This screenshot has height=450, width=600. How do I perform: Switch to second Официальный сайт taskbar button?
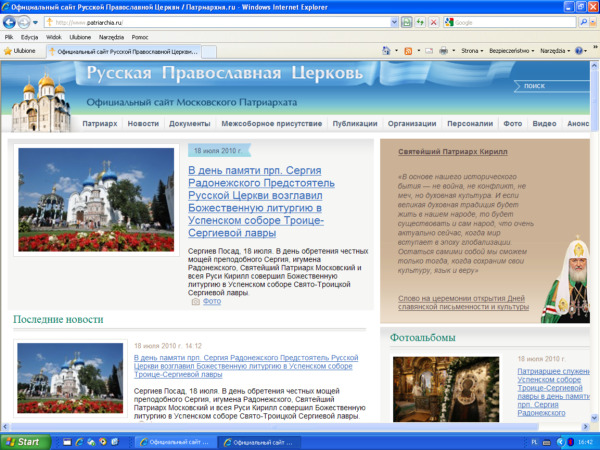[x=259, y=442]
